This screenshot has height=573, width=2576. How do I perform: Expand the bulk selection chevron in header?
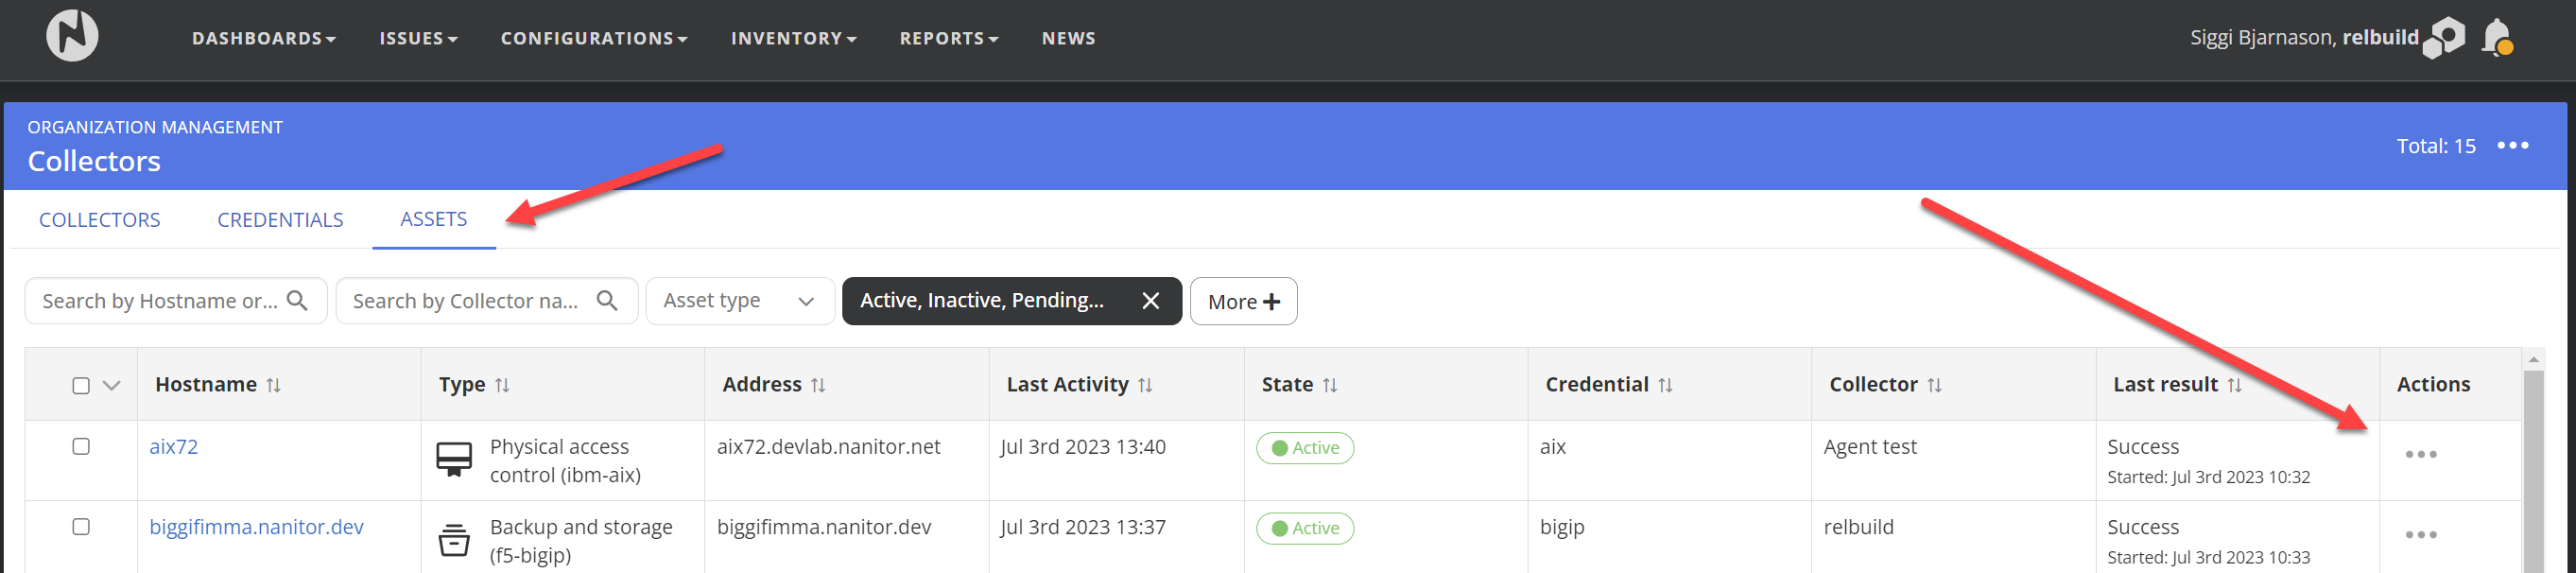112,386
